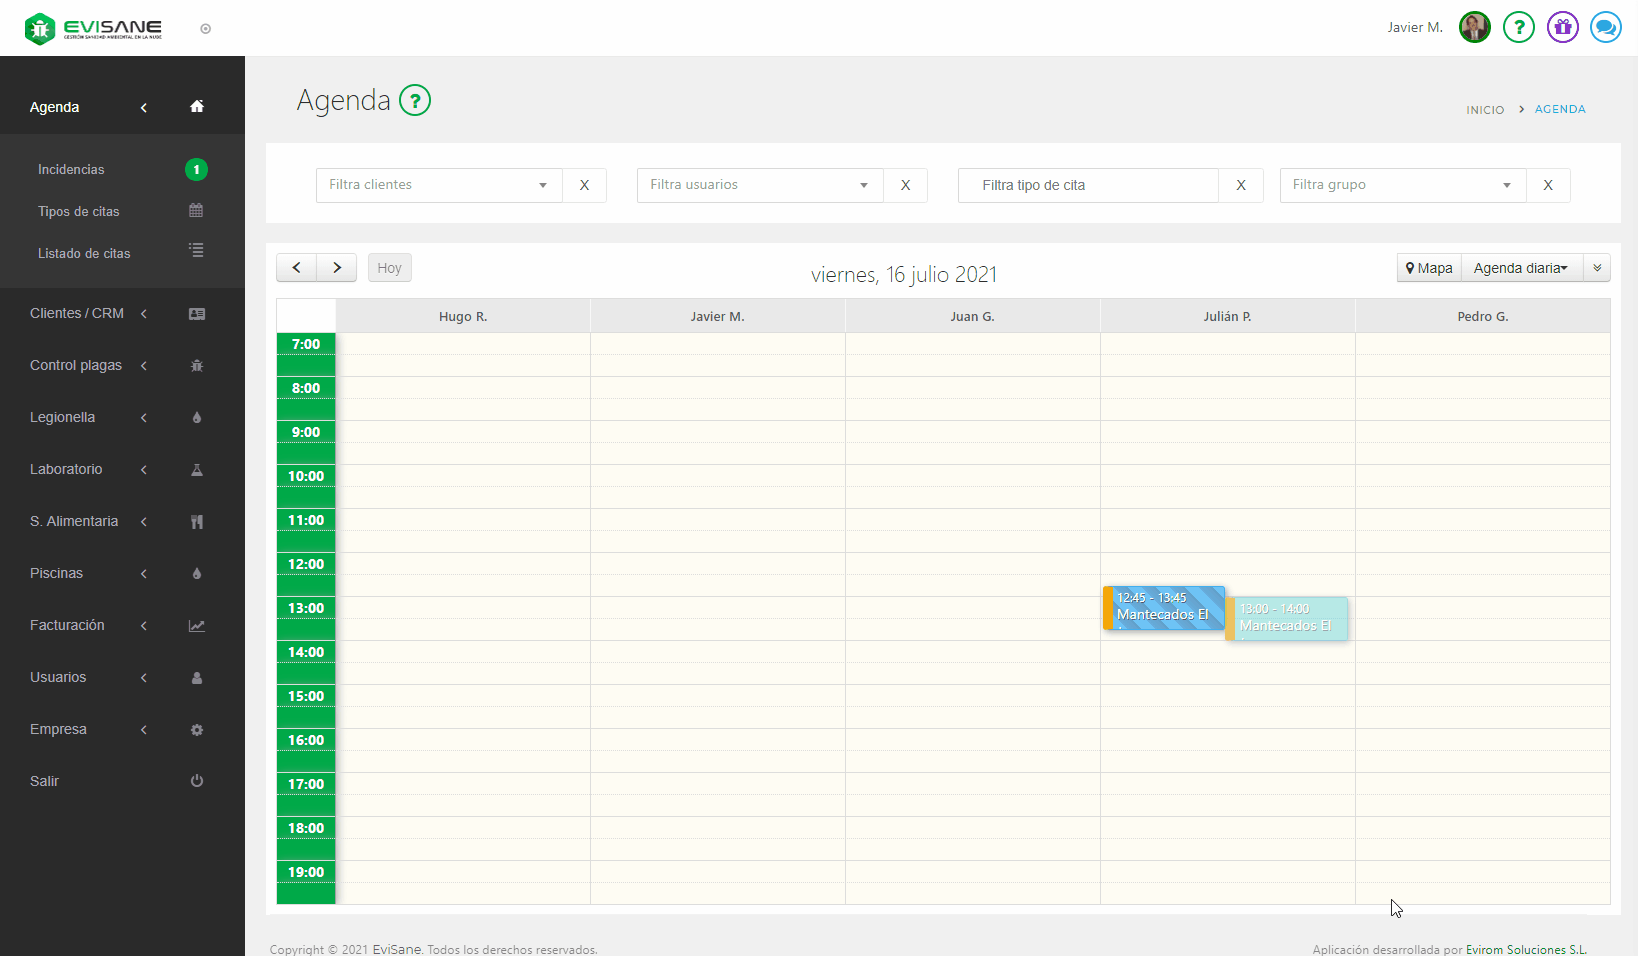The image size is (1638, 956).
Task: Click the home icon in sidebar
Action: pos(197,107)
